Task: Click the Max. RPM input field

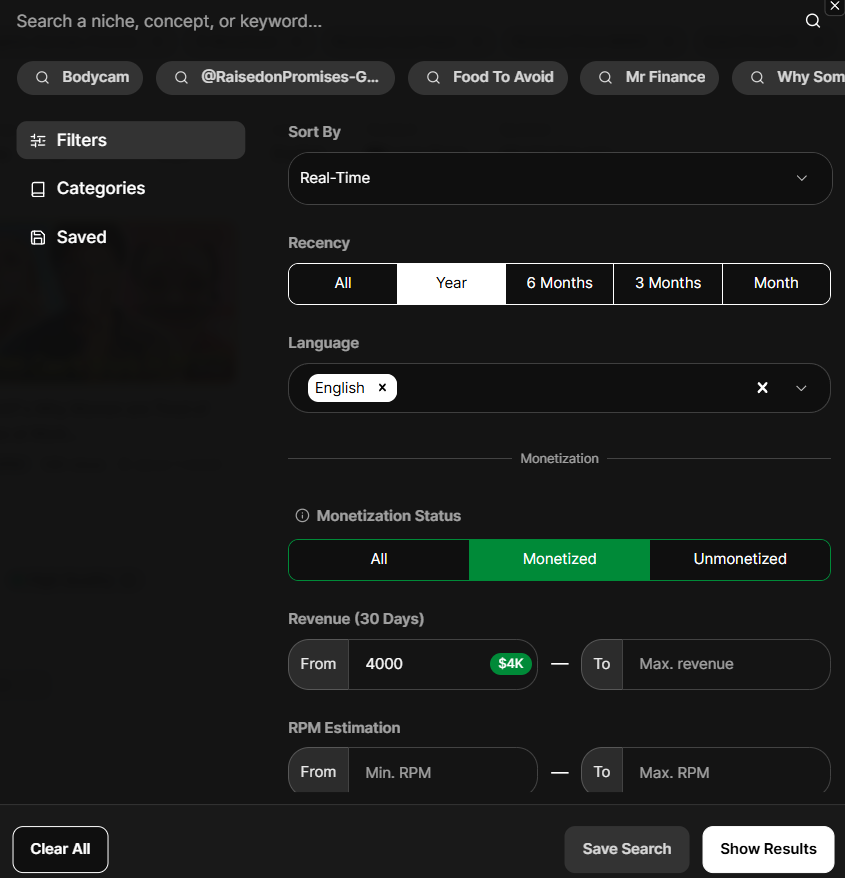Action: 725,772
